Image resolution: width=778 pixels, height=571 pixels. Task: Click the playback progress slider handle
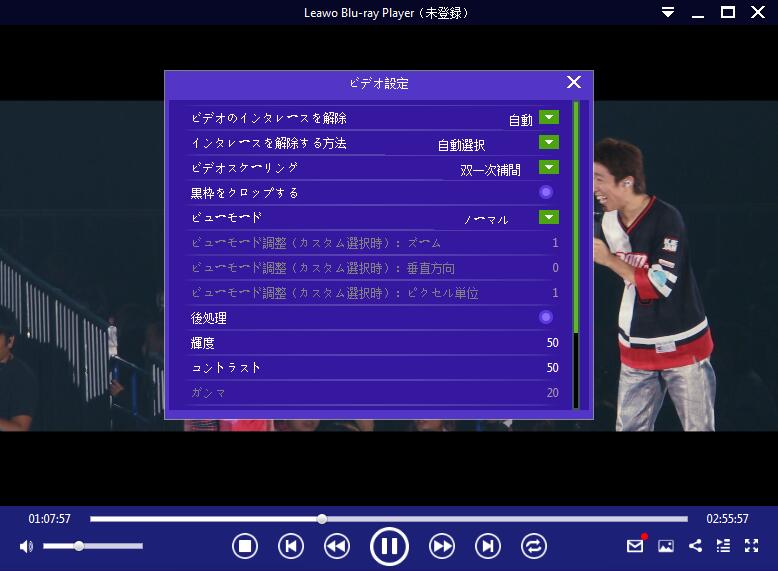pos(322,519)
